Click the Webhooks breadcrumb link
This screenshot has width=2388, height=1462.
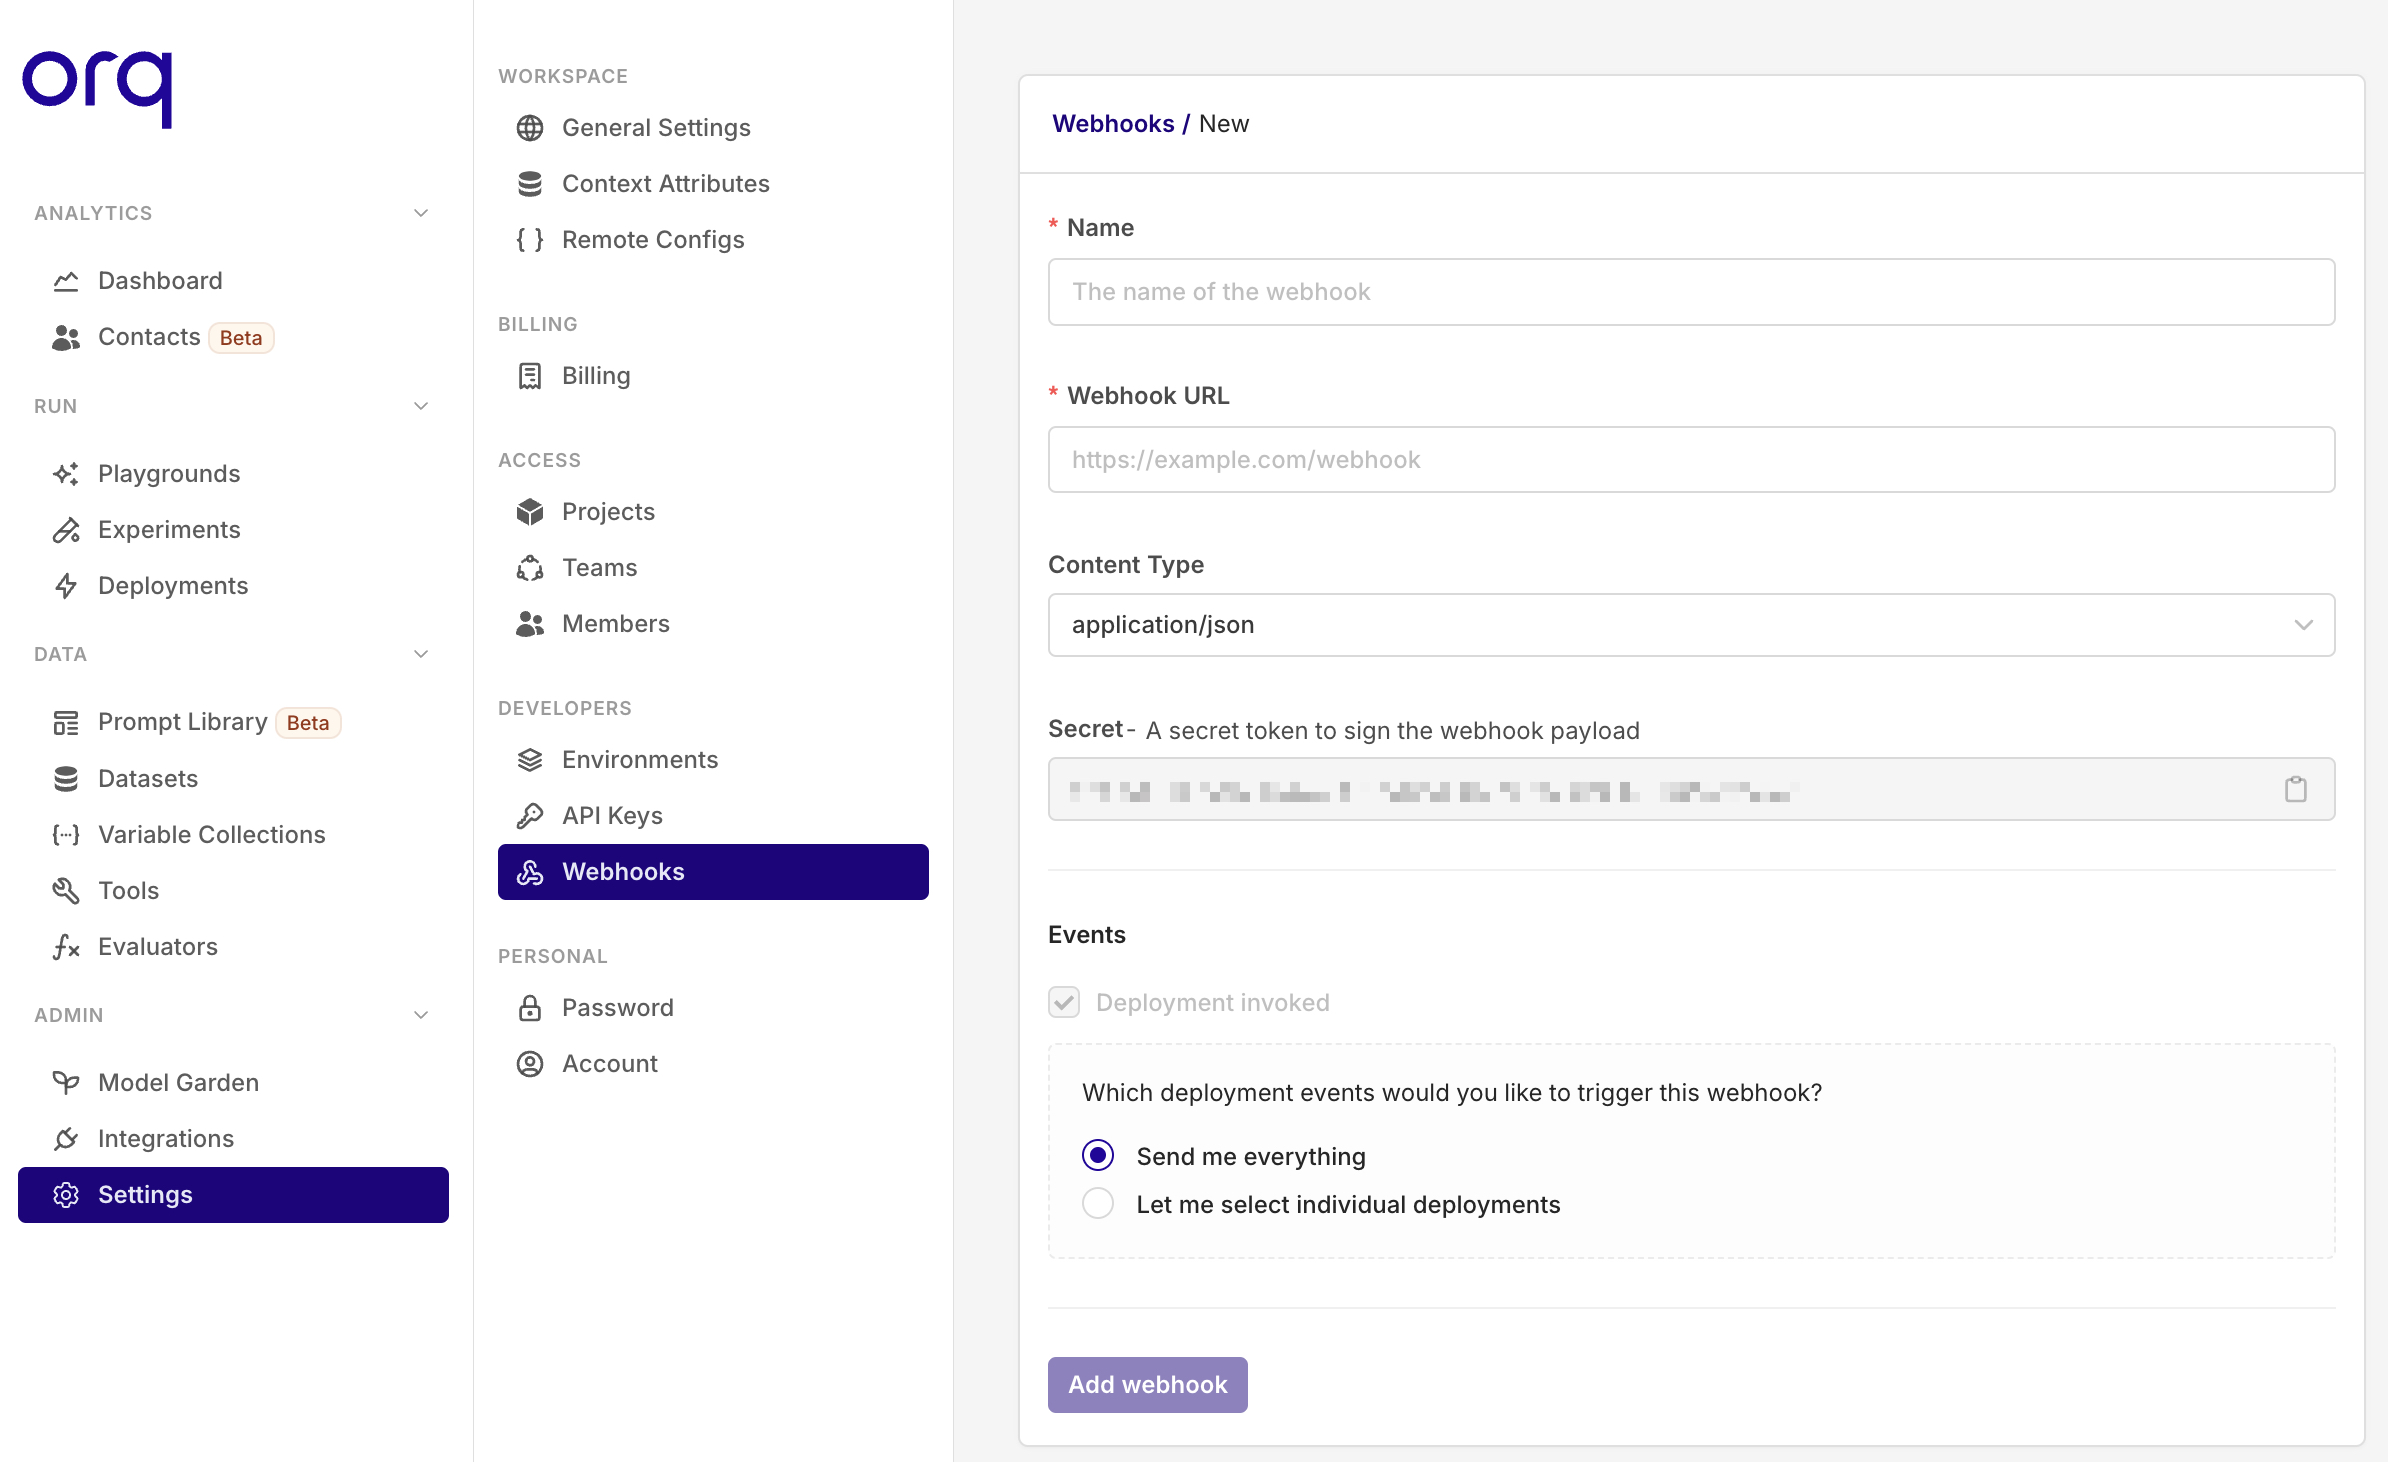[1110, 121]
